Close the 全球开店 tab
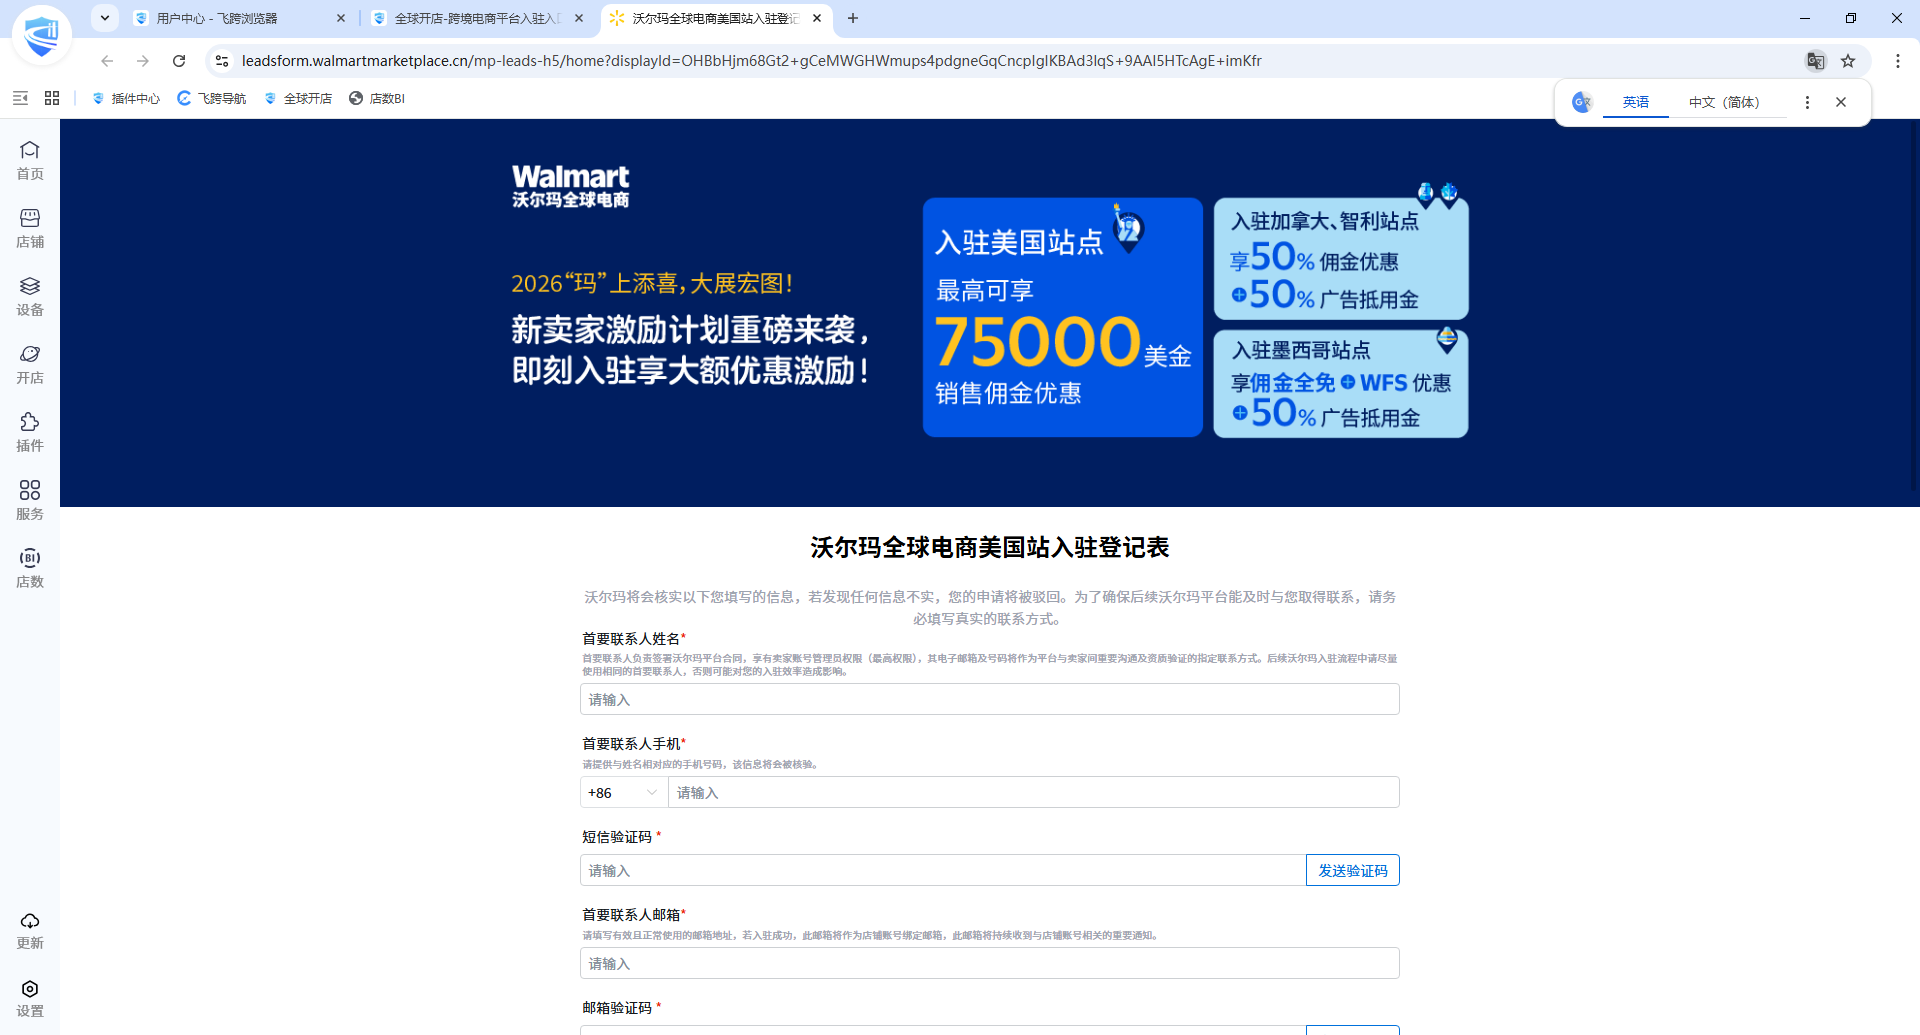Image resolution: width=1920 pixels, height=1035 pixels. point(579,18)
